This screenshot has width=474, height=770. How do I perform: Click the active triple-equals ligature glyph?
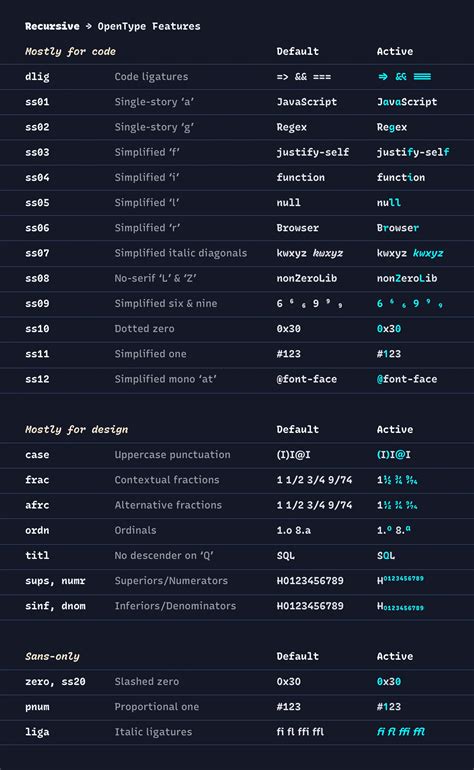coord(422,77)
